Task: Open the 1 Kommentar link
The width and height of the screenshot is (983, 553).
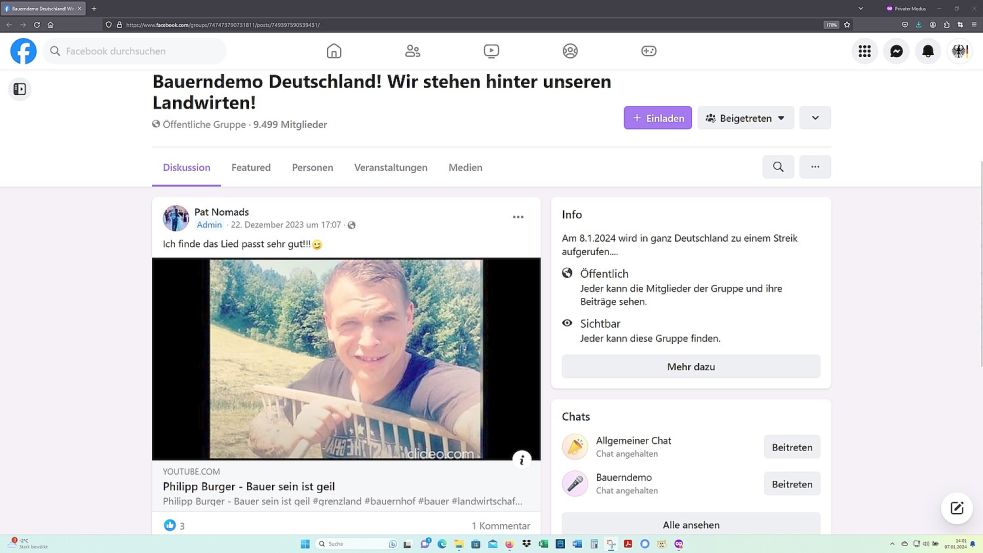Action: coord(501,526)
